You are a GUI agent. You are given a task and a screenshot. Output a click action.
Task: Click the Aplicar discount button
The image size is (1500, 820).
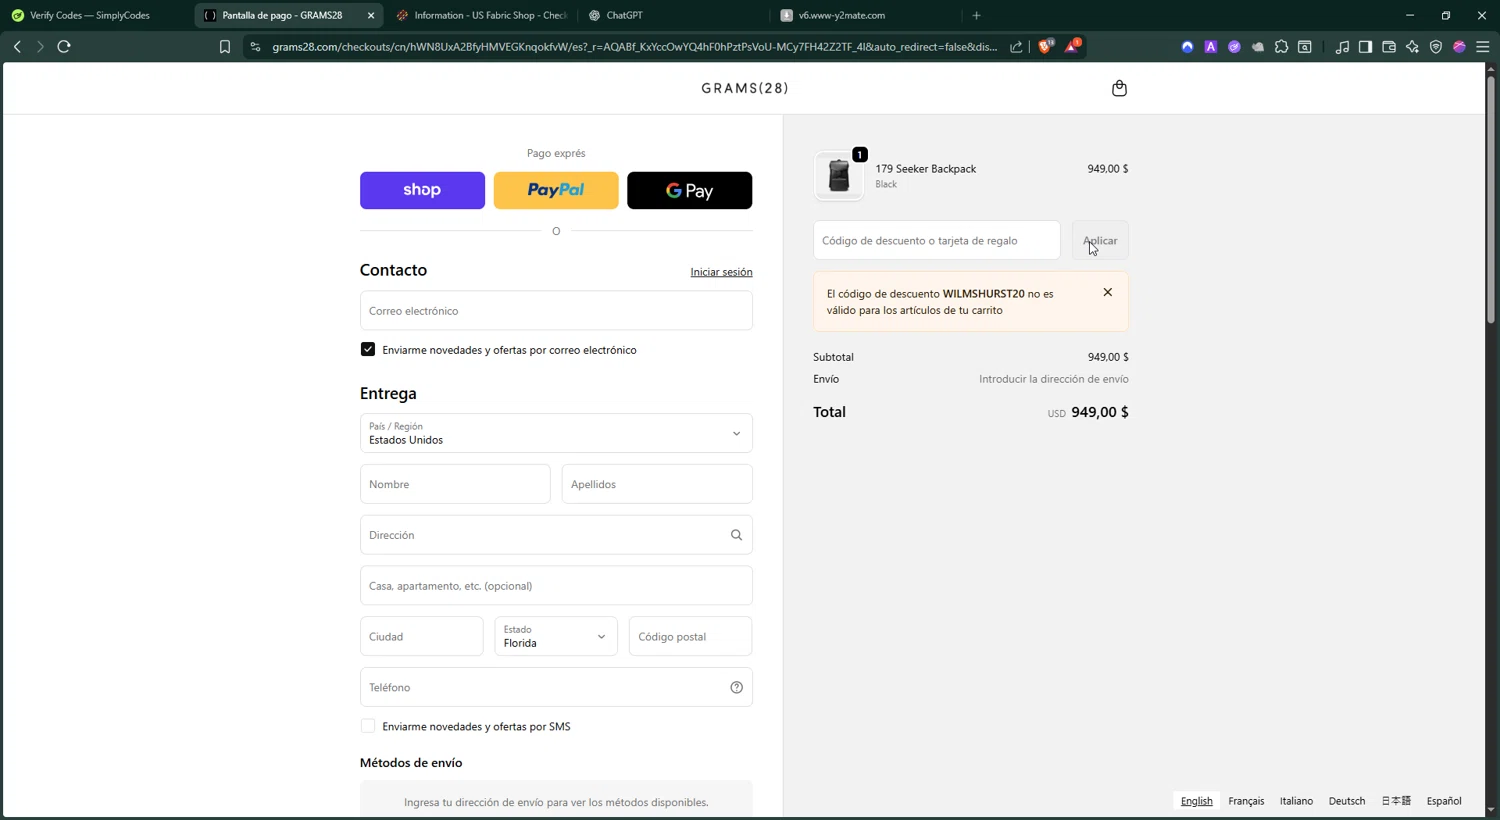click(1100, 240)
